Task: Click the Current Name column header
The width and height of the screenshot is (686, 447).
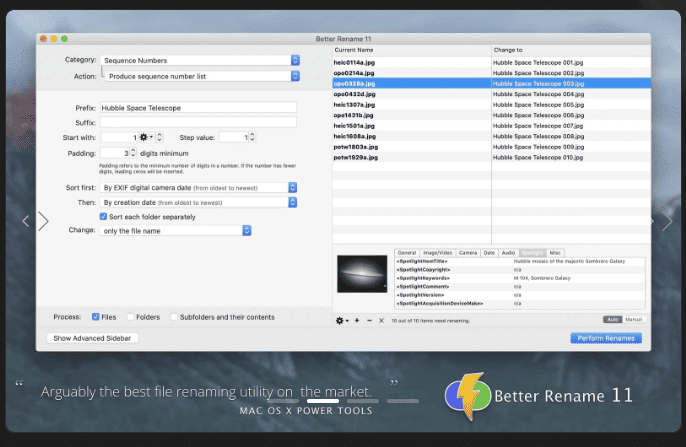Action: [412, 50]
